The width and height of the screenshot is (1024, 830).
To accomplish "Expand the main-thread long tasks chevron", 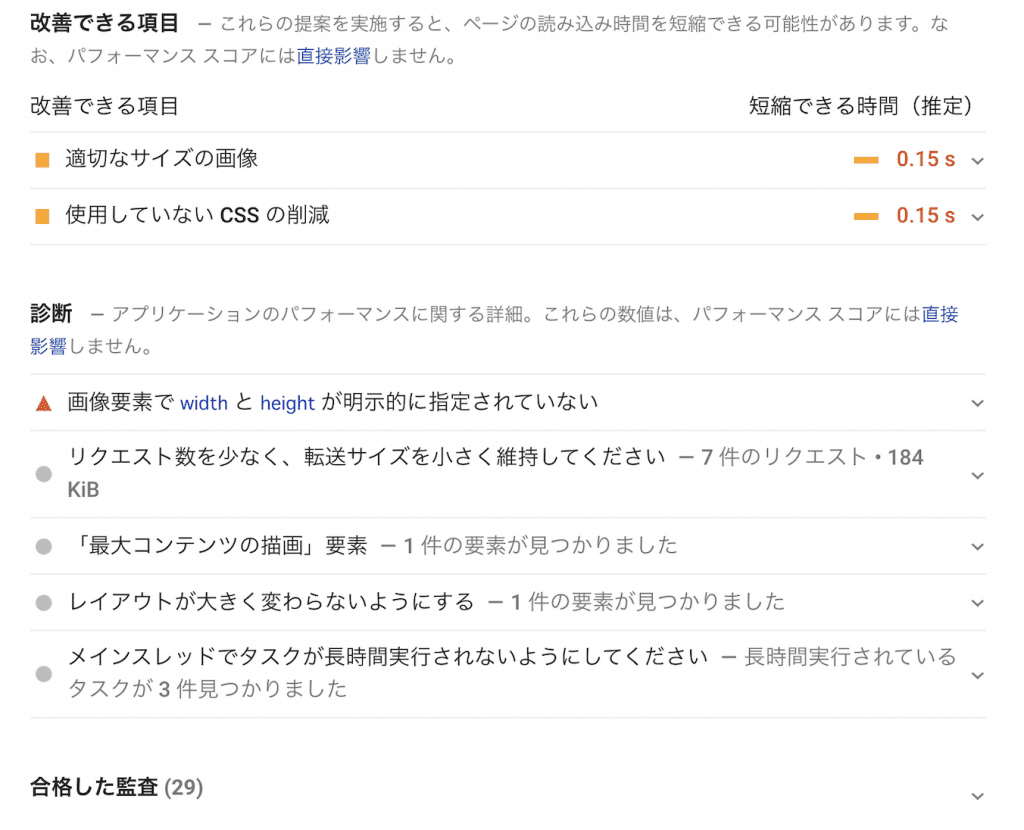I will click(977, 675).
